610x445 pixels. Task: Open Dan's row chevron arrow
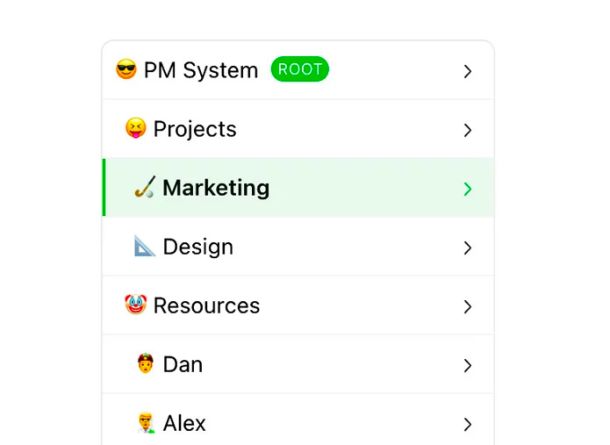click(x=468, y=366)
